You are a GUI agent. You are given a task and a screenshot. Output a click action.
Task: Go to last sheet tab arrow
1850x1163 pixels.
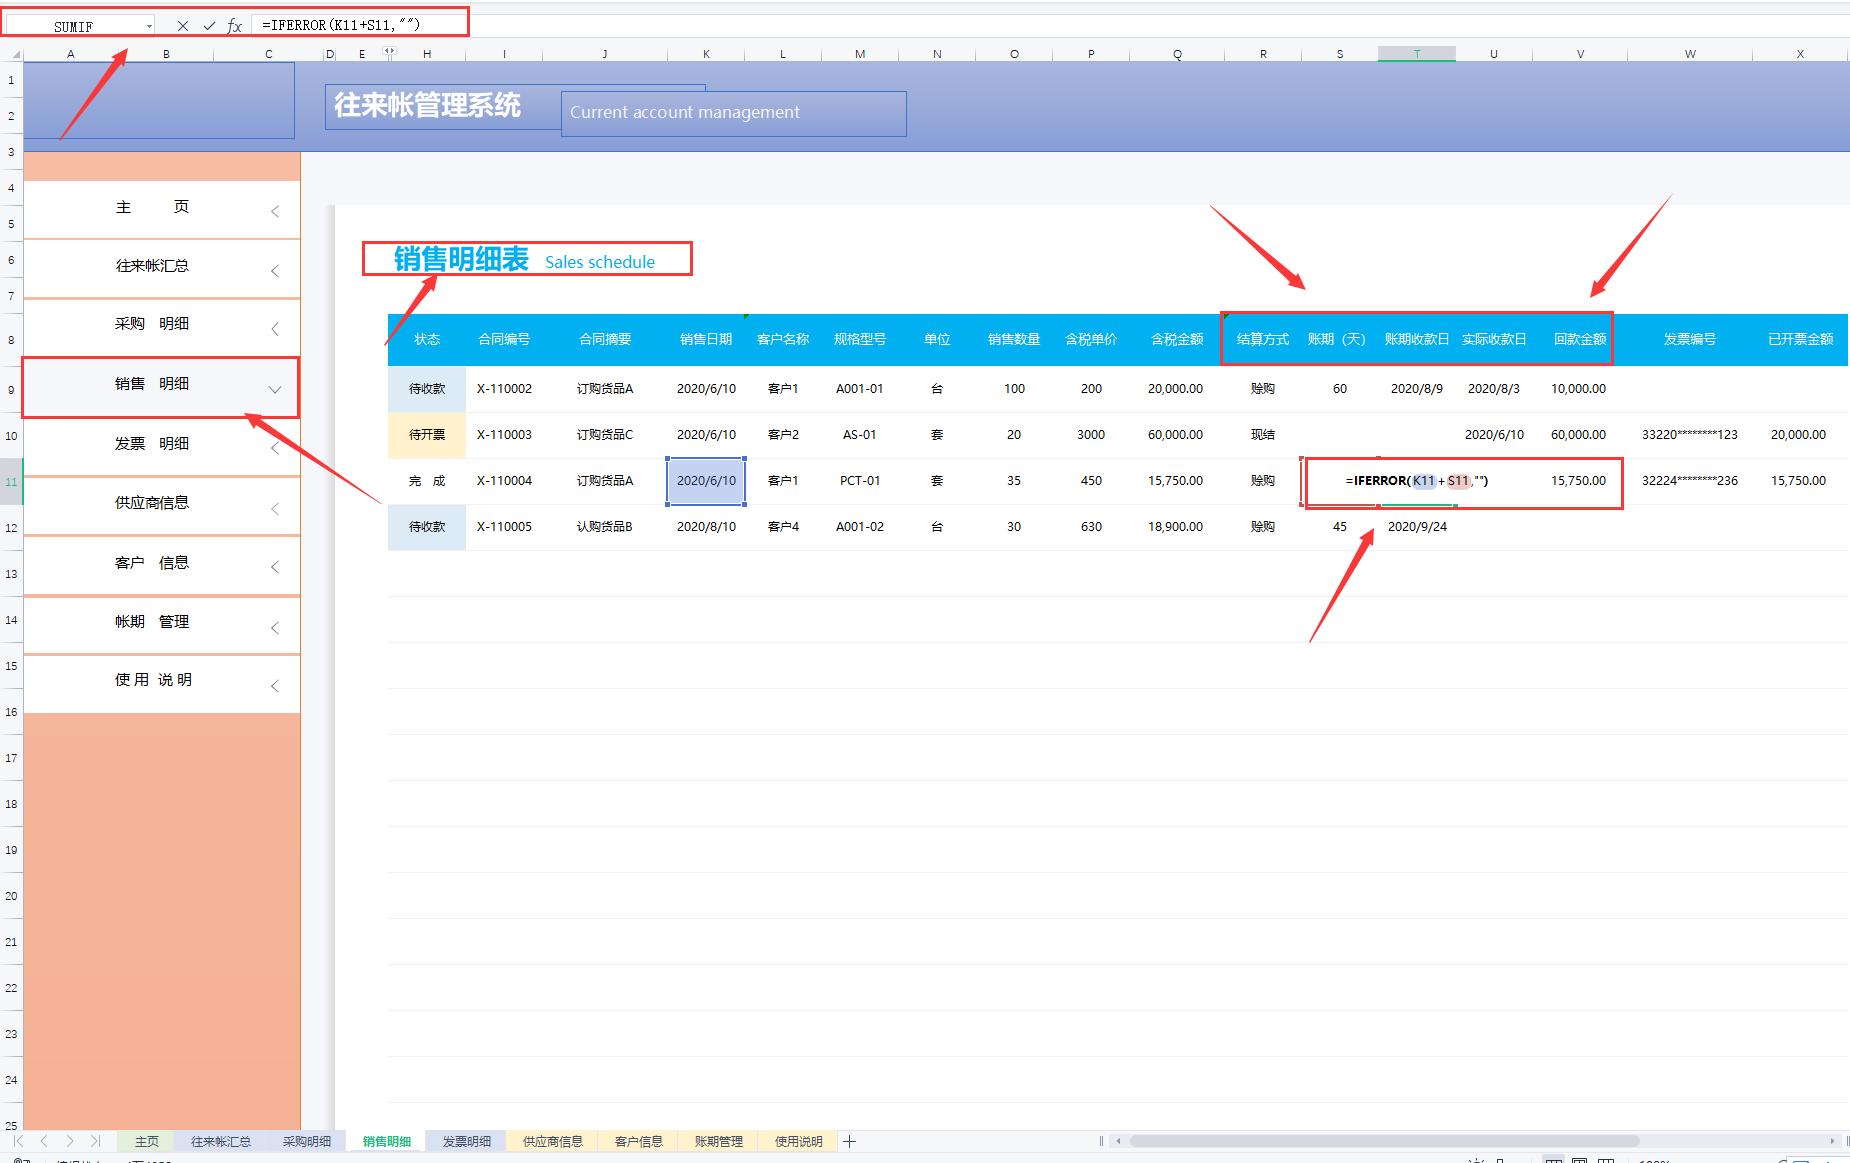point(95,1141)
